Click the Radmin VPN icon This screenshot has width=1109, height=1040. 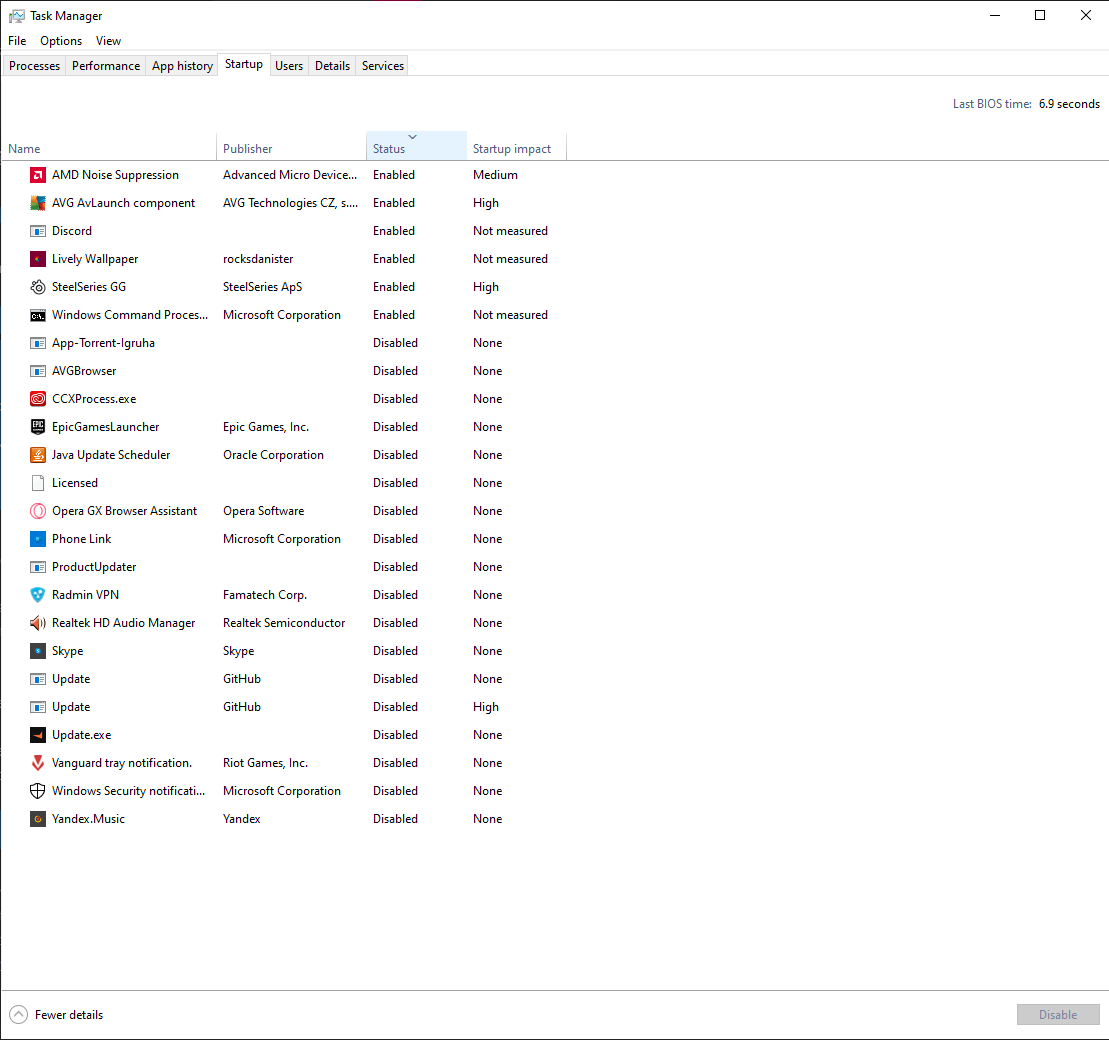tap(37, 595)
